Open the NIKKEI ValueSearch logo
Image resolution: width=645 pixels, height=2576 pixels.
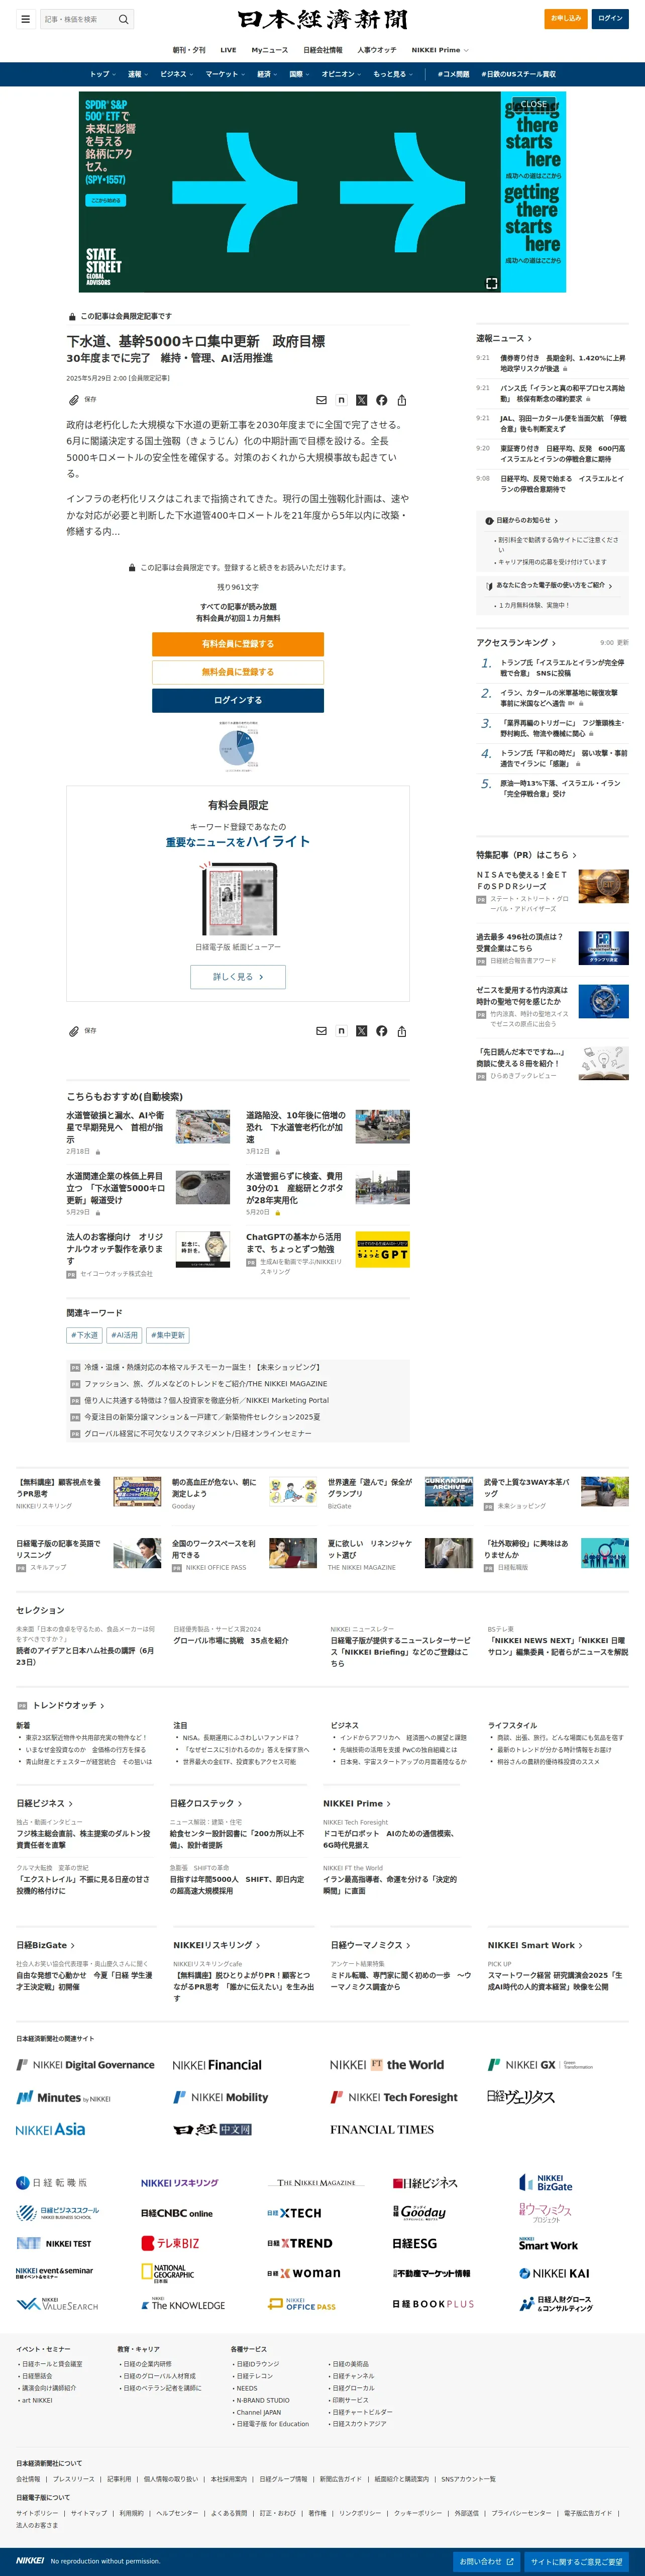coord(57,2304)
